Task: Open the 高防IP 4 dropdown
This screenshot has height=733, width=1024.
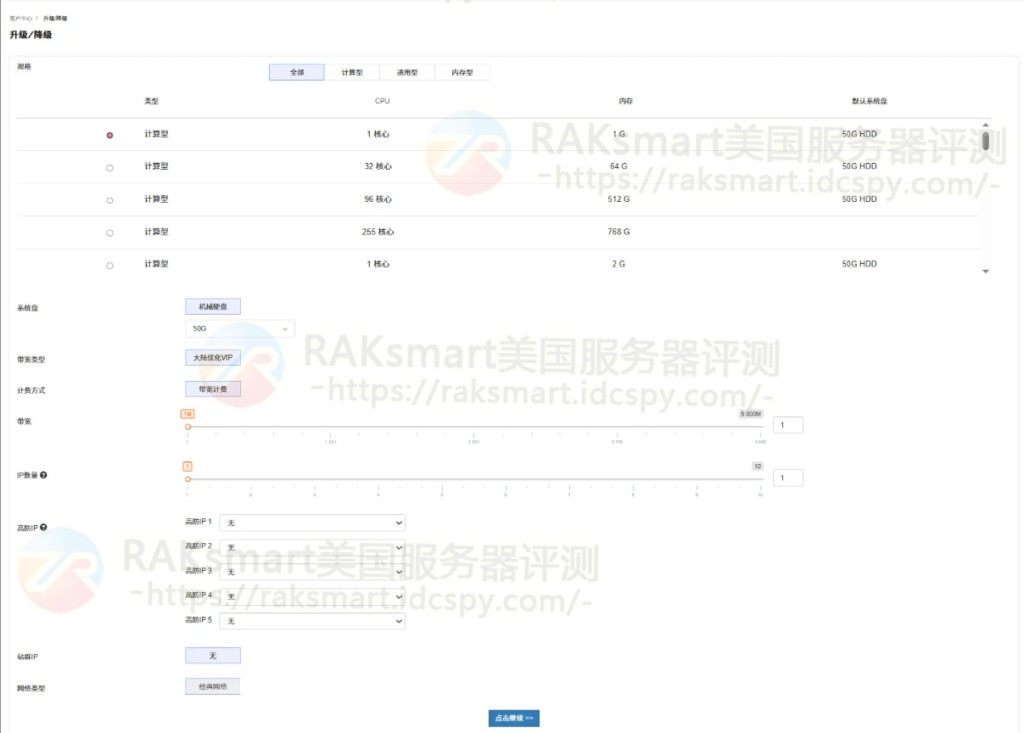Action: tap(312, 596)
